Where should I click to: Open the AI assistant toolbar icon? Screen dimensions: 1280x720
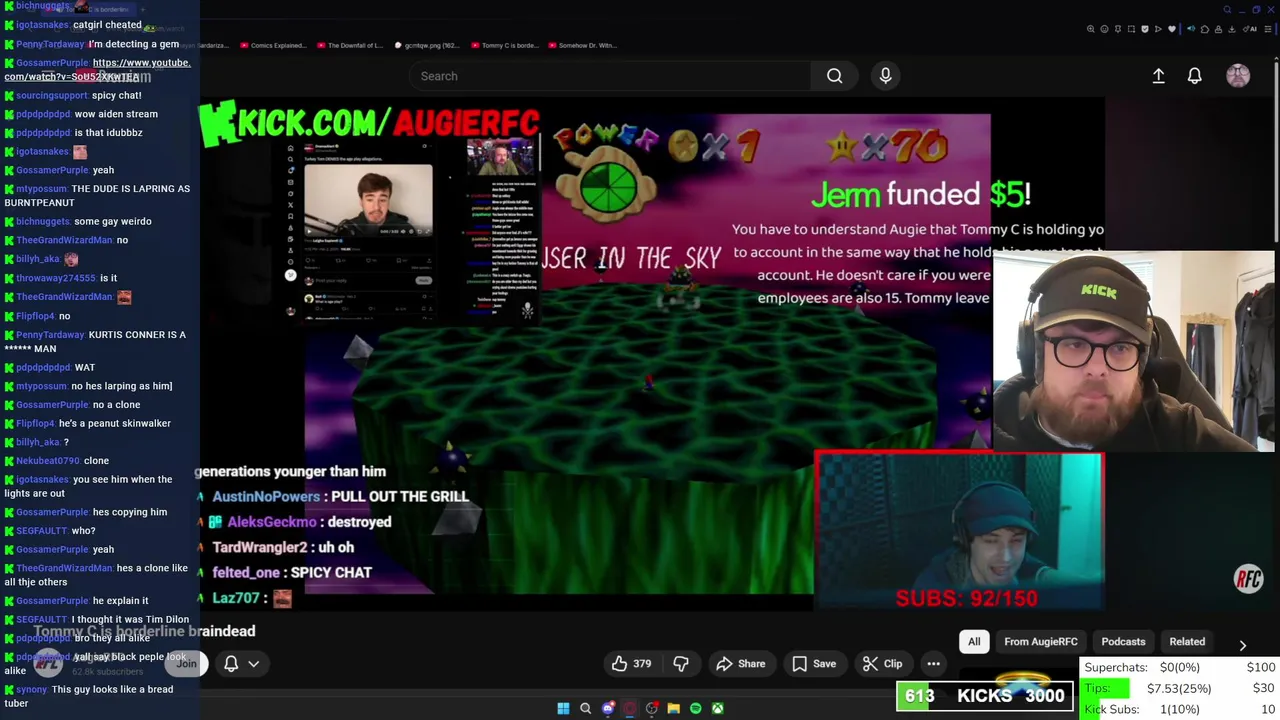pos(1251,29)
